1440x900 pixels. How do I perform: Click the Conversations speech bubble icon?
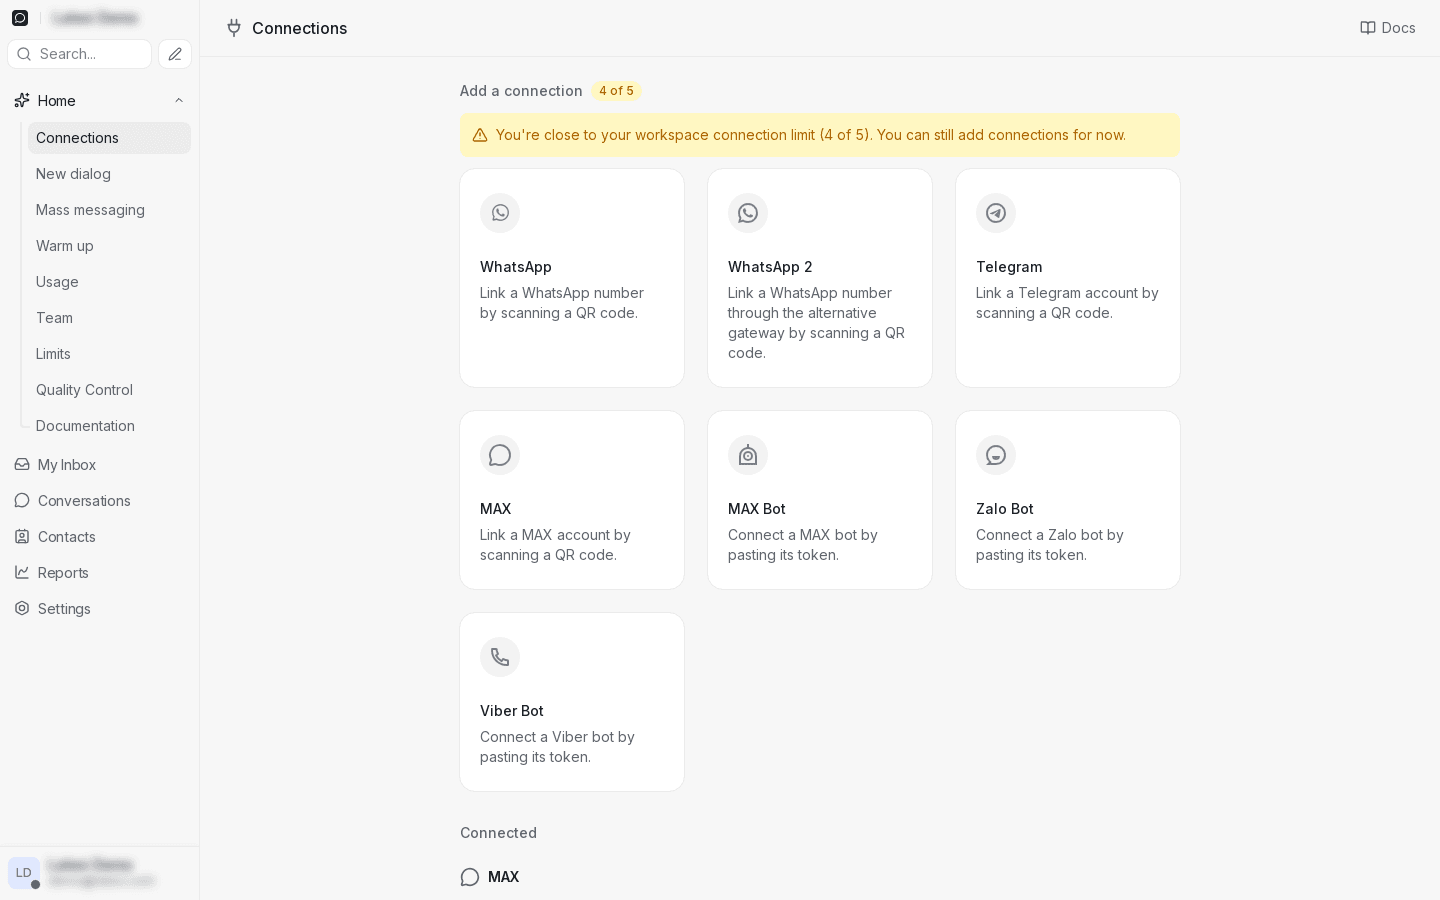[22, 500]
